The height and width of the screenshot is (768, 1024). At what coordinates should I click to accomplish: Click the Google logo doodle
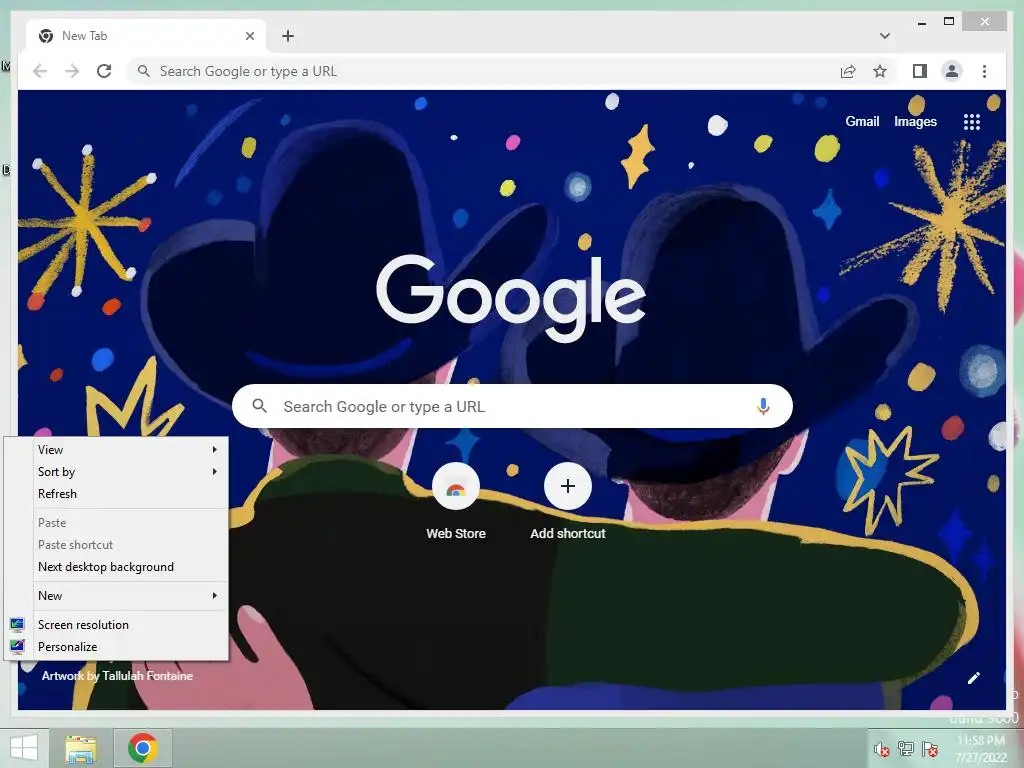tap(511, 297)
